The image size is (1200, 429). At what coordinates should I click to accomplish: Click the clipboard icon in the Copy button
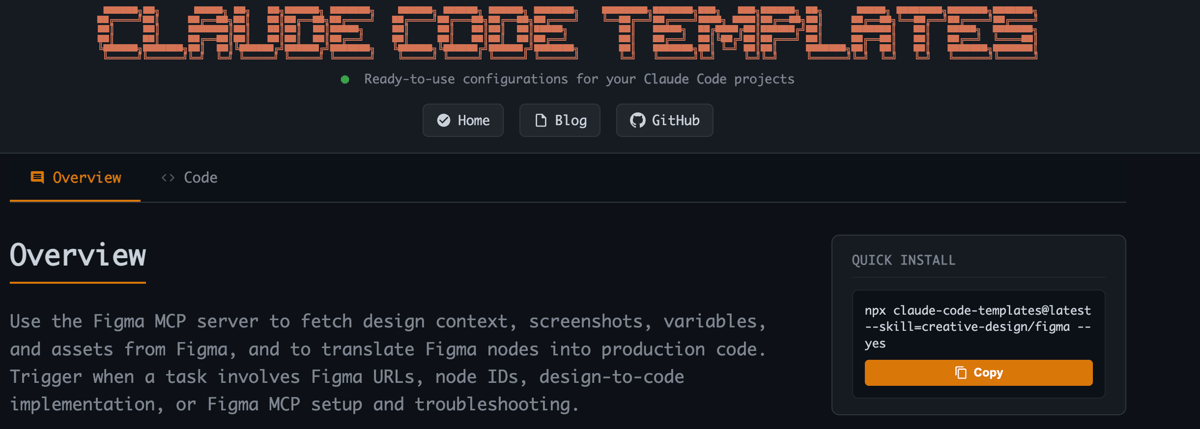coord(961,373)
